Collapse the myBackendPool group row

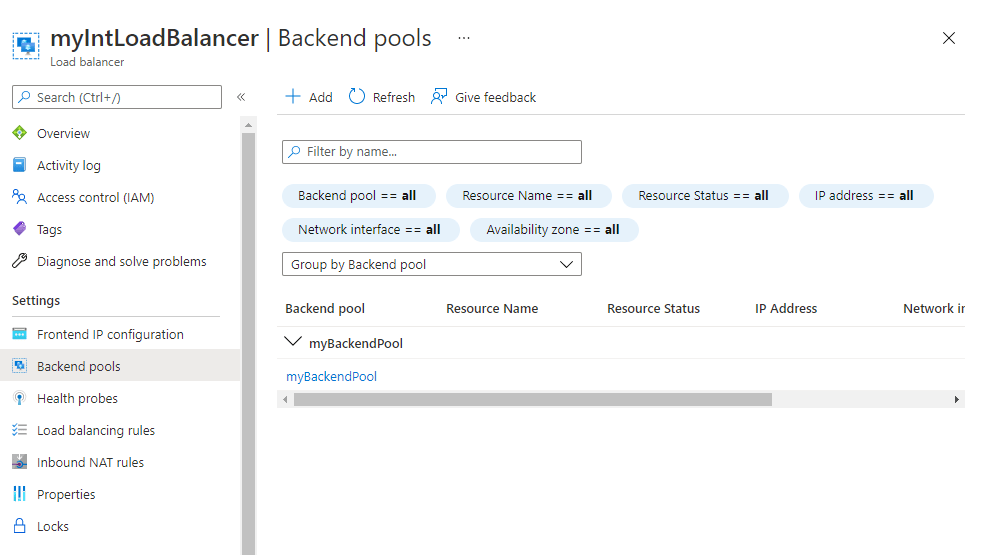293,342
